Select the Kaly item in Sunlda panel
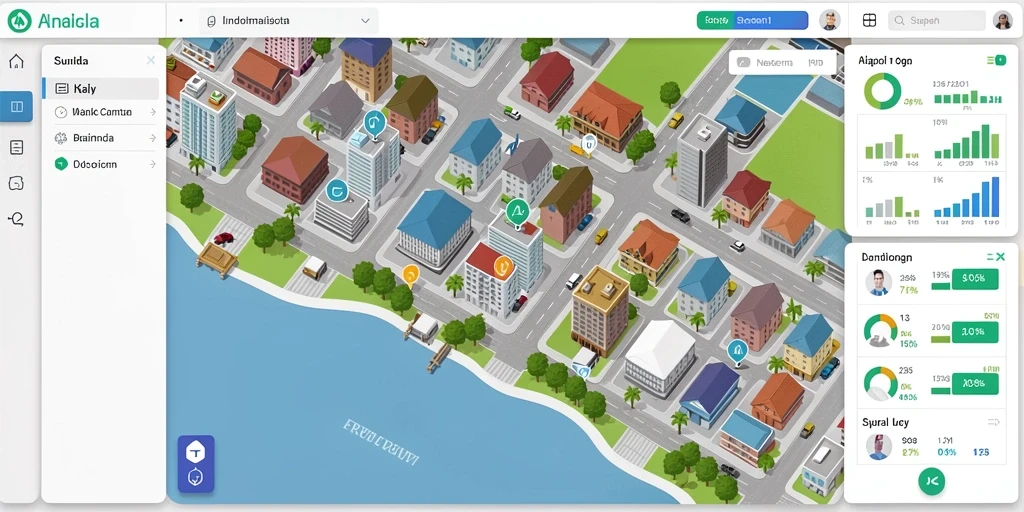Viewport: 1024px width, 512px height. (x=101, y=89)
